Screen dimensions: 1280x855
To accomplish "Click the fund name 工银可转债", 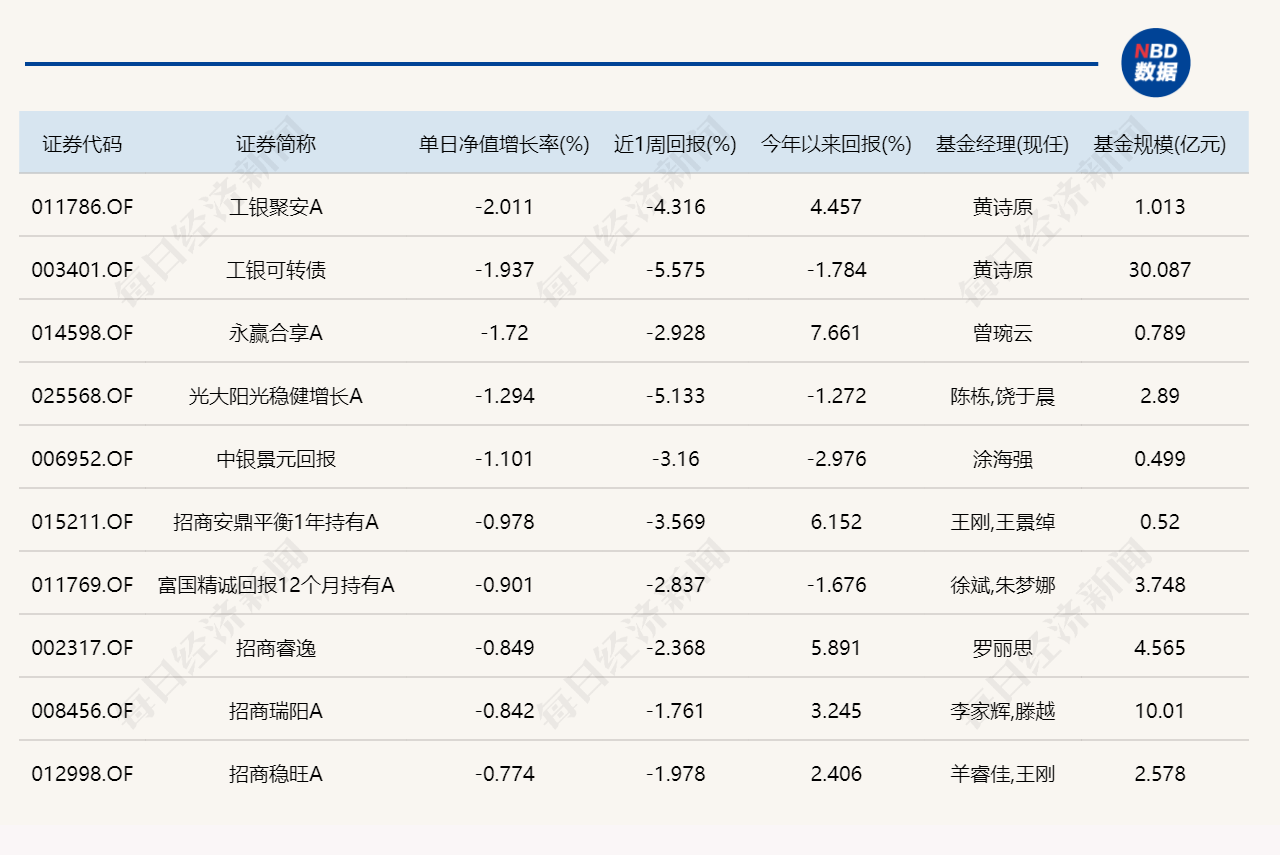I will 276,270.
